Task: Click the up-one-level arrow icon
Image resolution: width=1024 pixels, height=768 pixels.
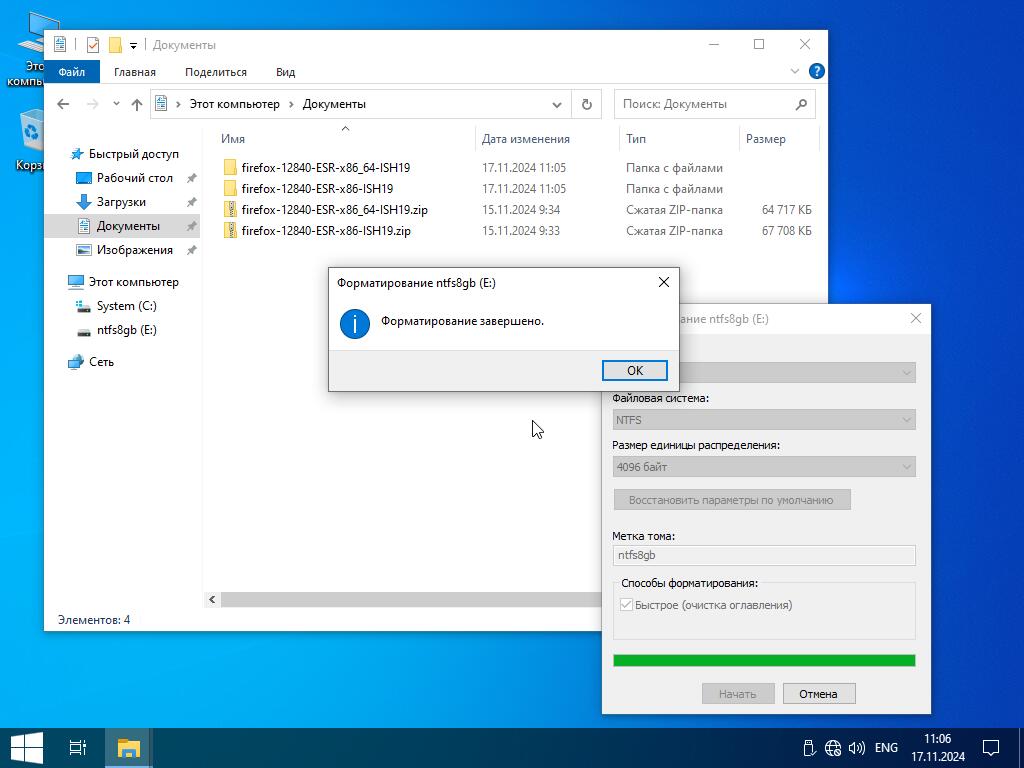Action: (137, 104)
